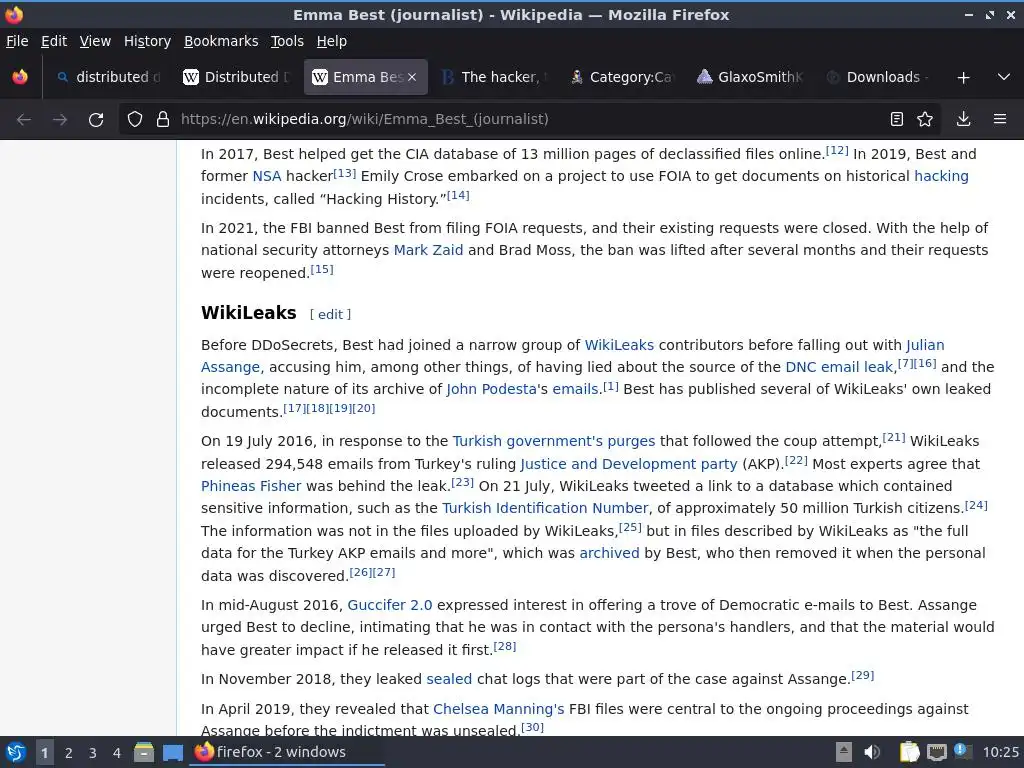Switch to workspace 3

click(x=93, y=753)
